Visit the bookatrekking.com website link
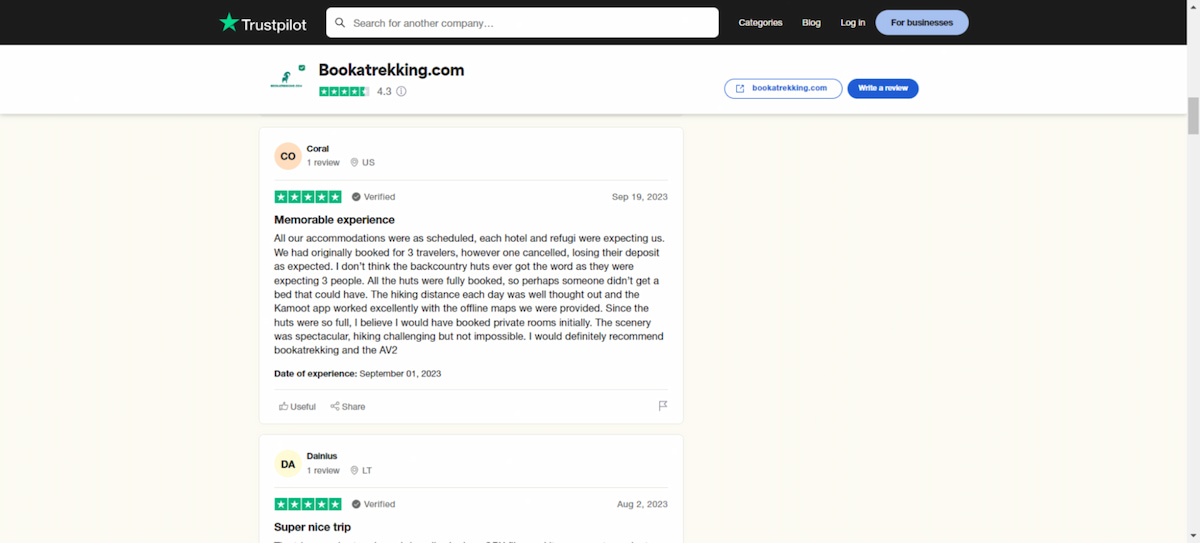 pos(782,88)
